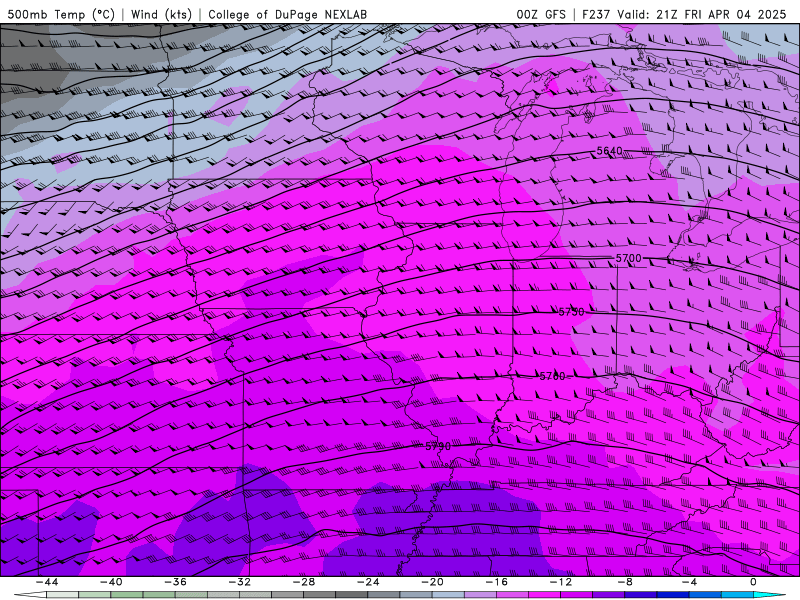Click the 5700 height contour label
800x600 pixels.
pos(628,259)
